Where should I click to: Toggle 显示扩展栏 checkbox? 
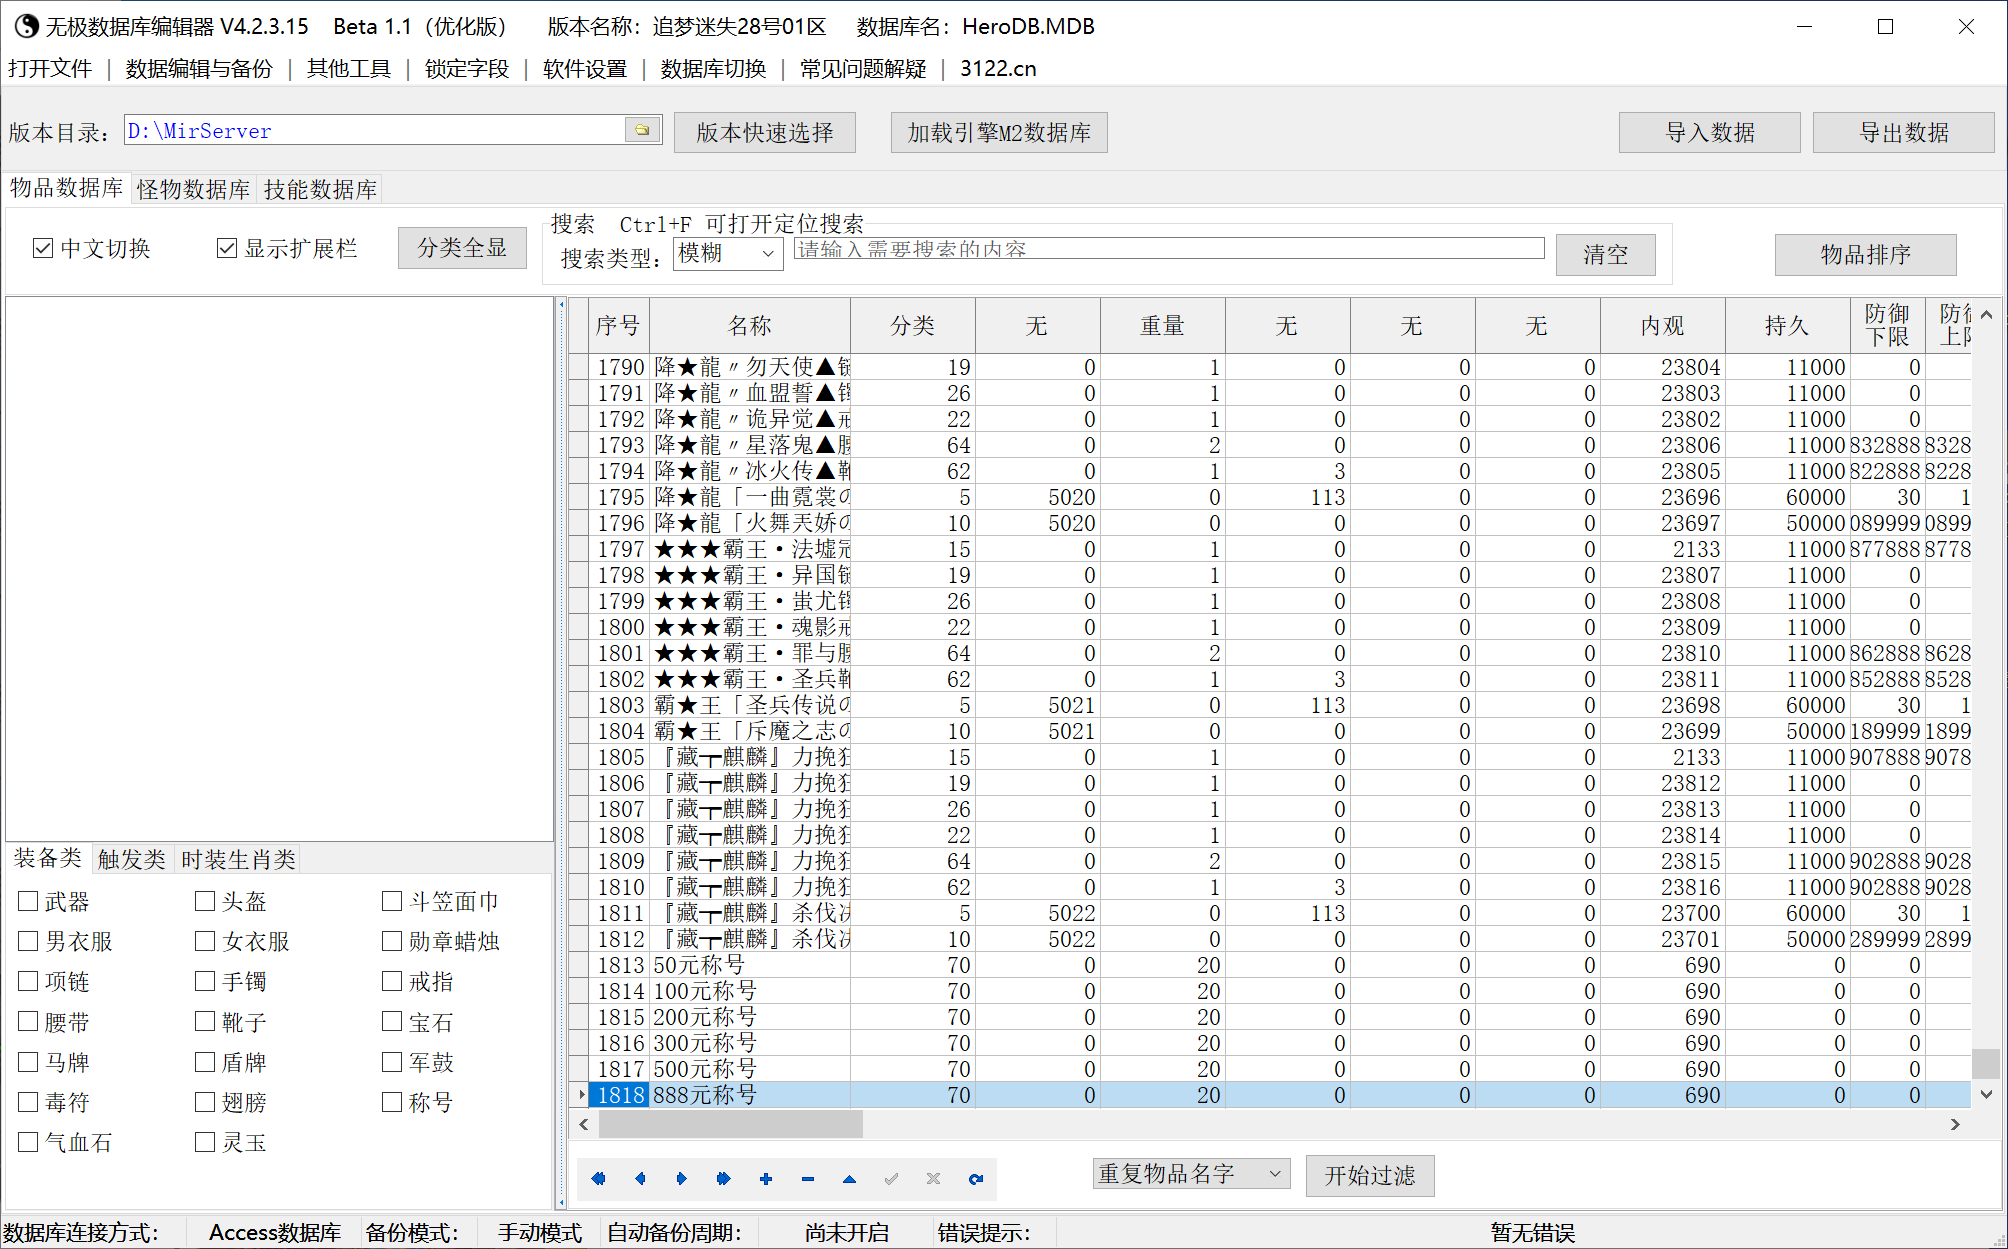tap(227, 248)
